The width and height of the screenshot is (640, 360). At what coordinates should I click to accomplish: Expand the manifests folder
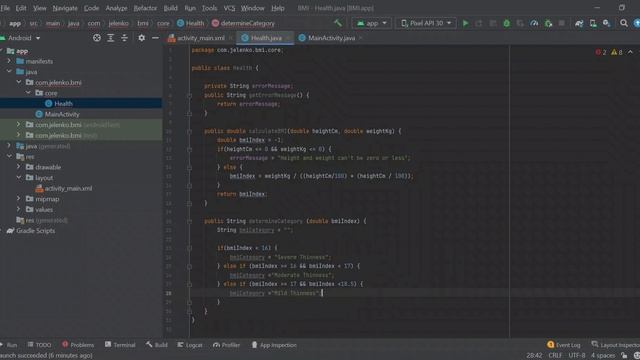9,61
